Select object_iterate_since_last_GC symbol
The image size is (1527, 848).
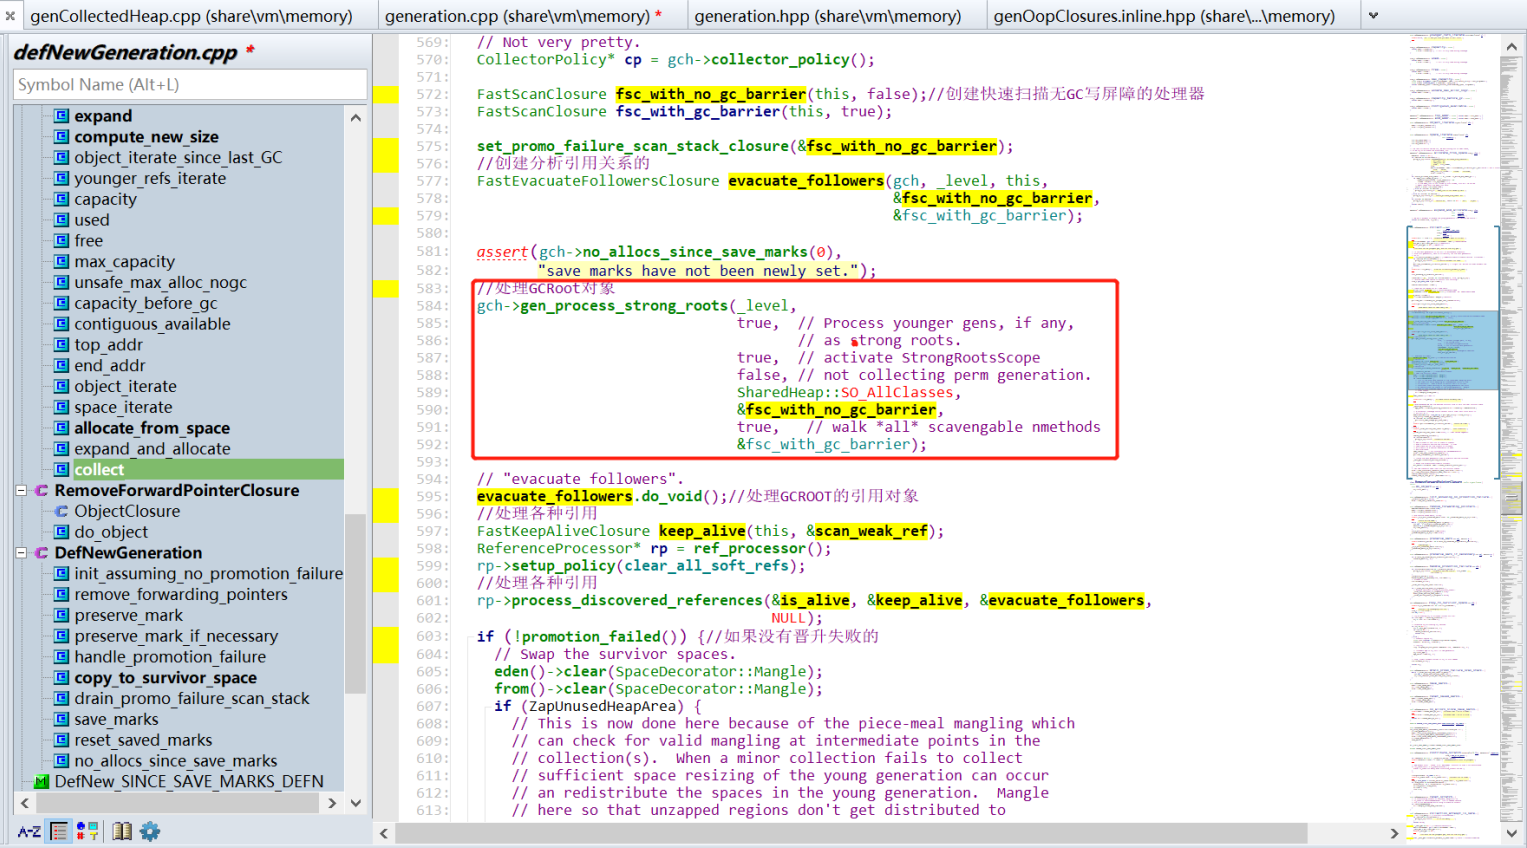tap(178, 158)
